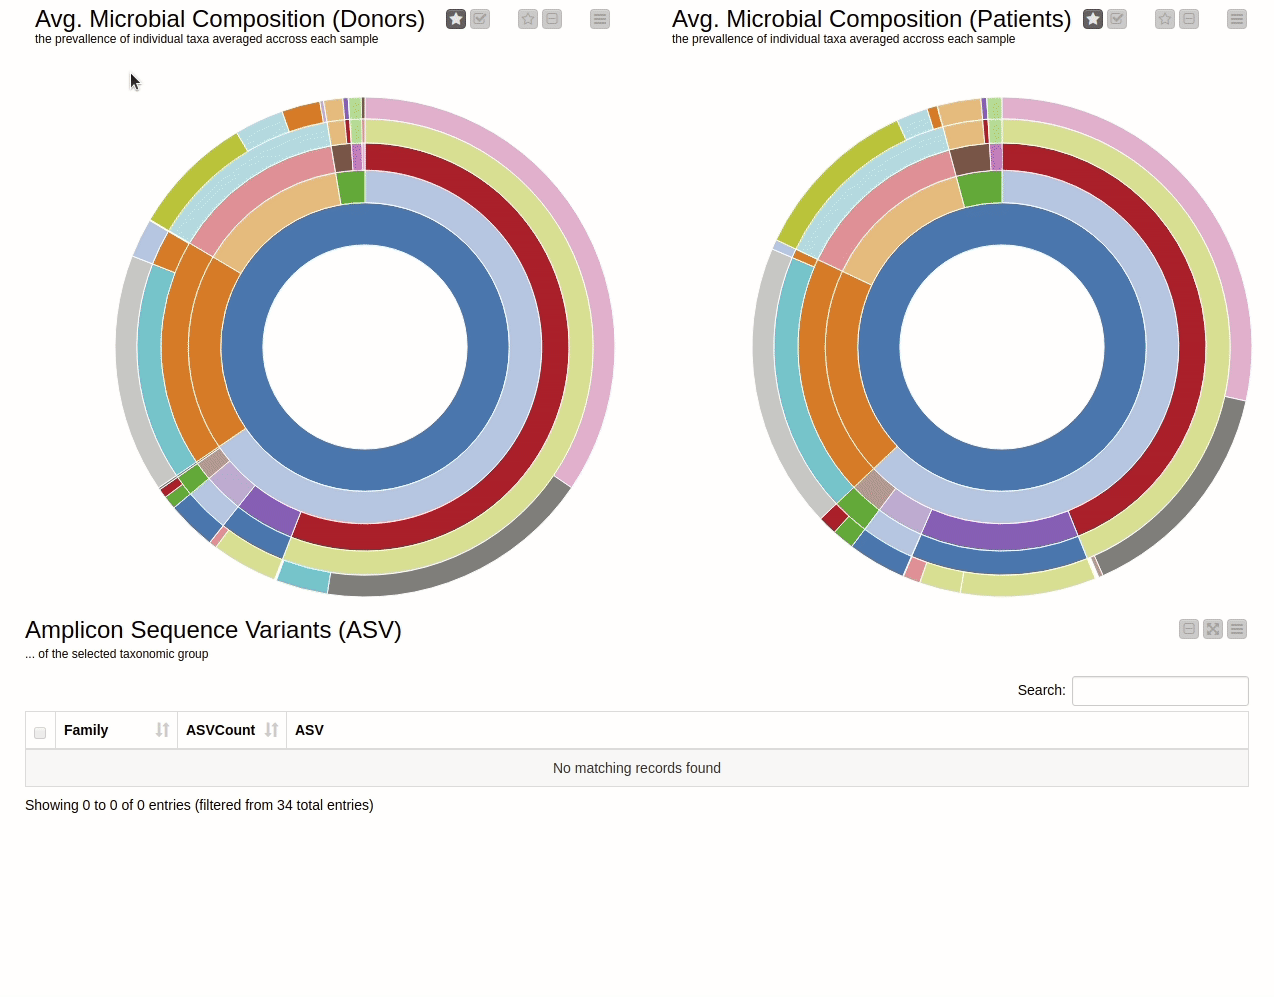Click the outline star icon on Patients chart

pos(1165,19)
